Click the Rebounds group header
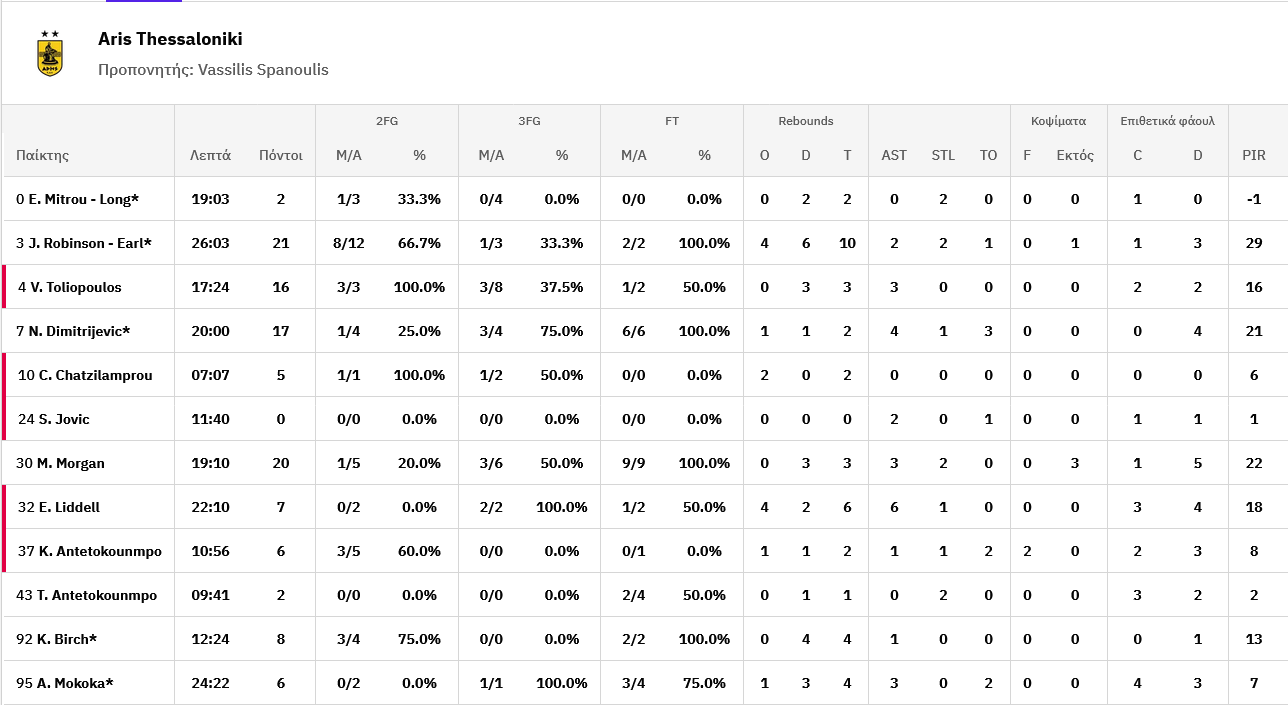The width and height of the screenshot is (1288, 705). tap(806, 121)
